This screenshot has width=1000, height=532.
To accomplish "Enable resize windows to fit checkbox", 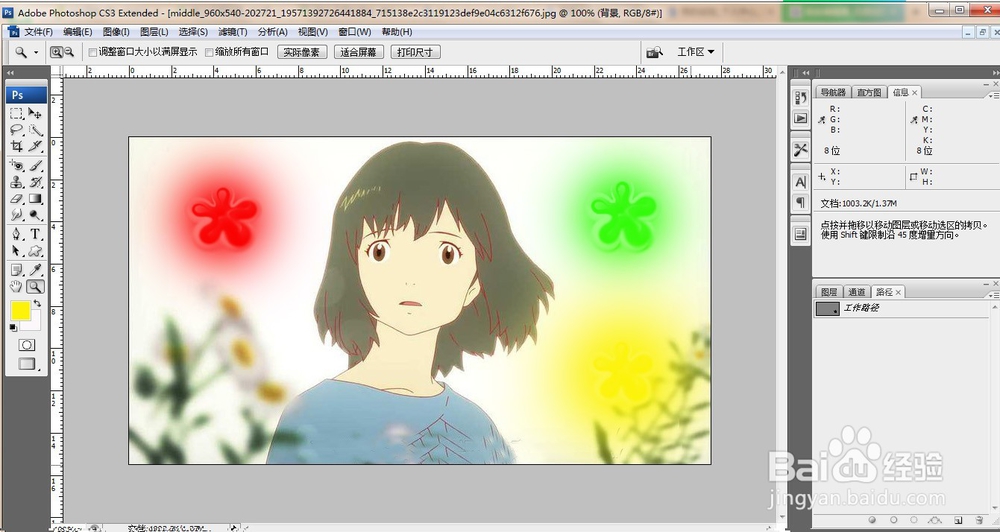I will click(x=92, y=52).
